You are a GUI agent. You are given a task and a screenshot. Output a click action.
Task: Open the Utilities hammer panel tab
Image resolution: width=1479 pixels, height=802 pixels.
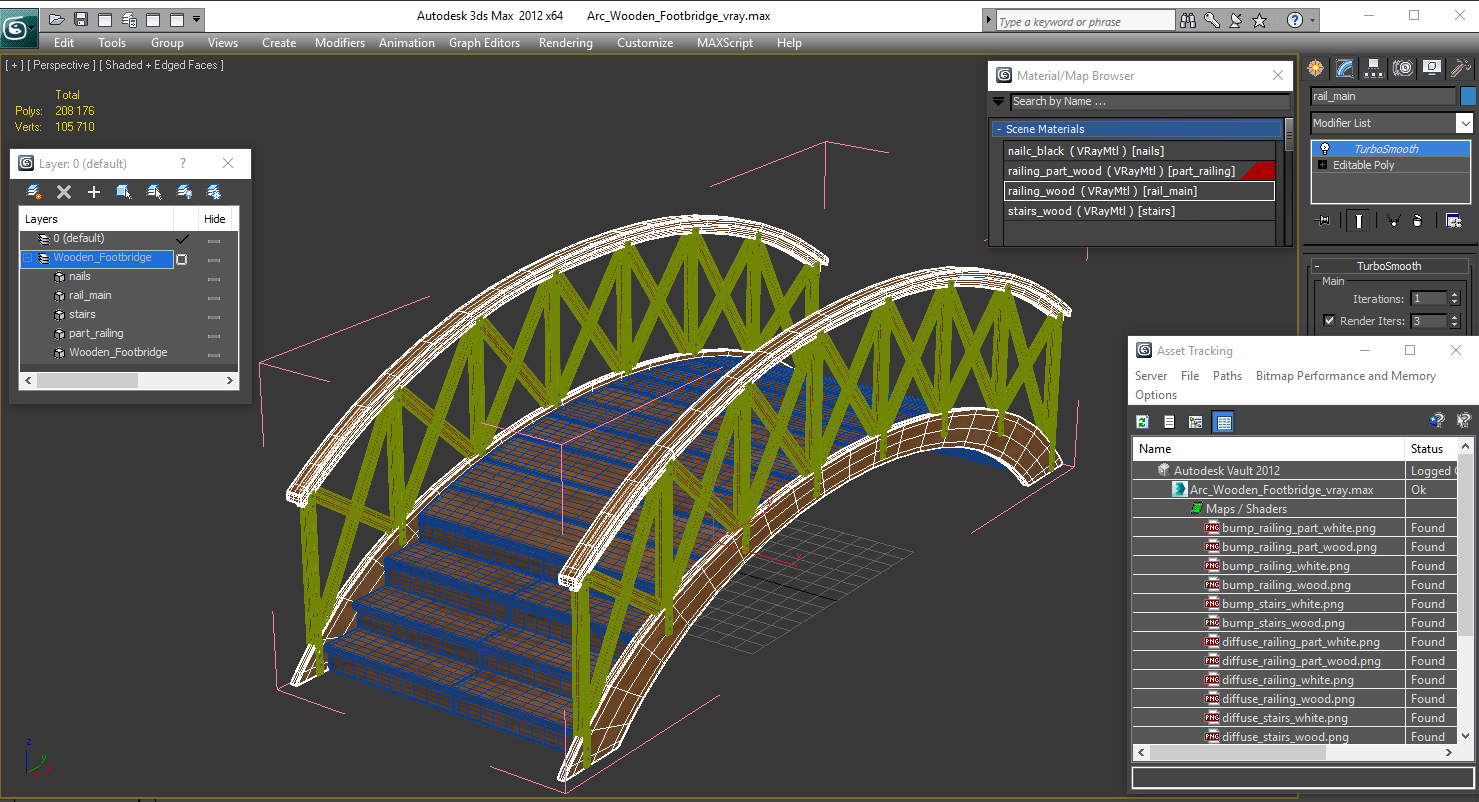1461,68
